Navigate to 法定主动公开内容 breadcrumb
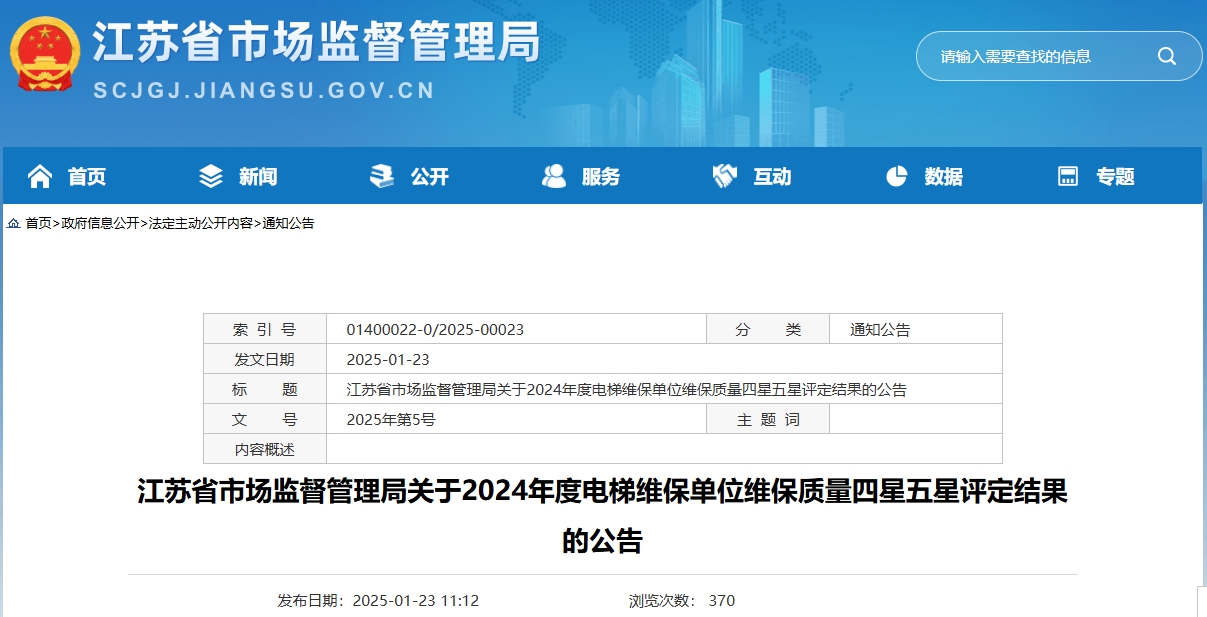The width and height of the screenshot is (1207, 617). (200, 223)
